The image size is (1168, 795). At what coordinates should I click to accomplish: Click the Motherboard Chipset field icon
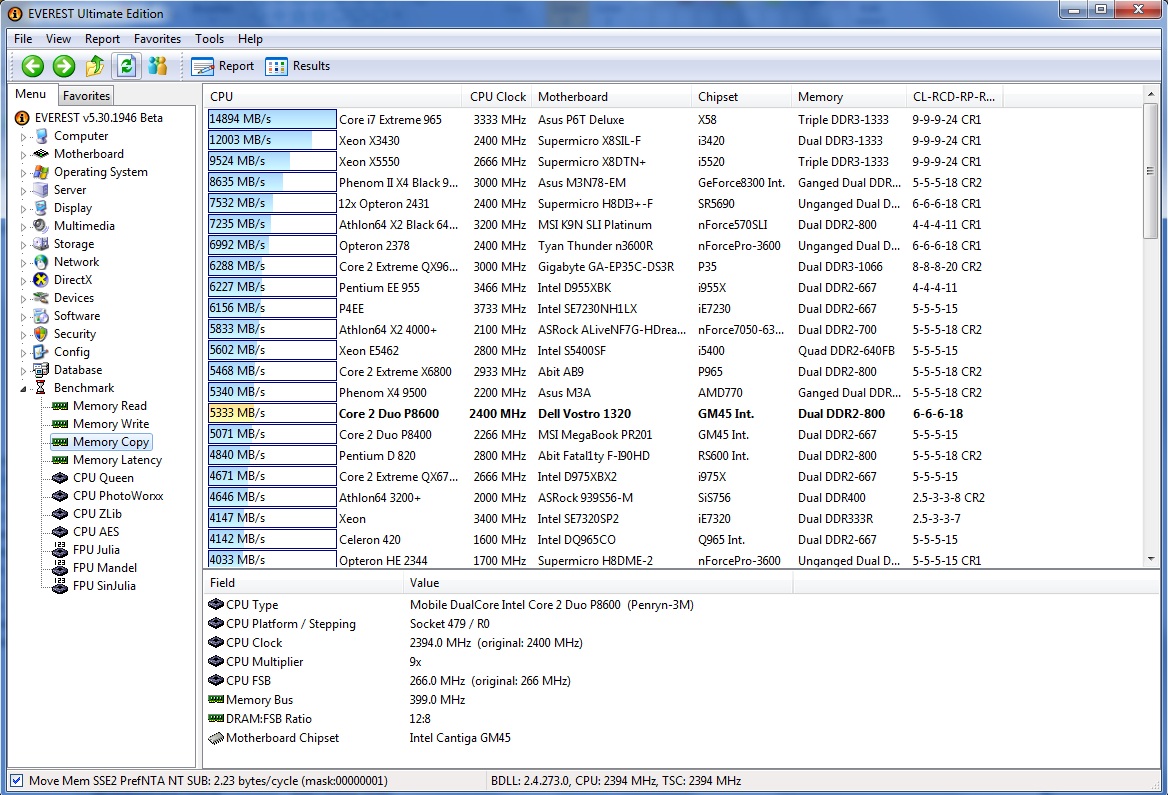pos(216,738)
